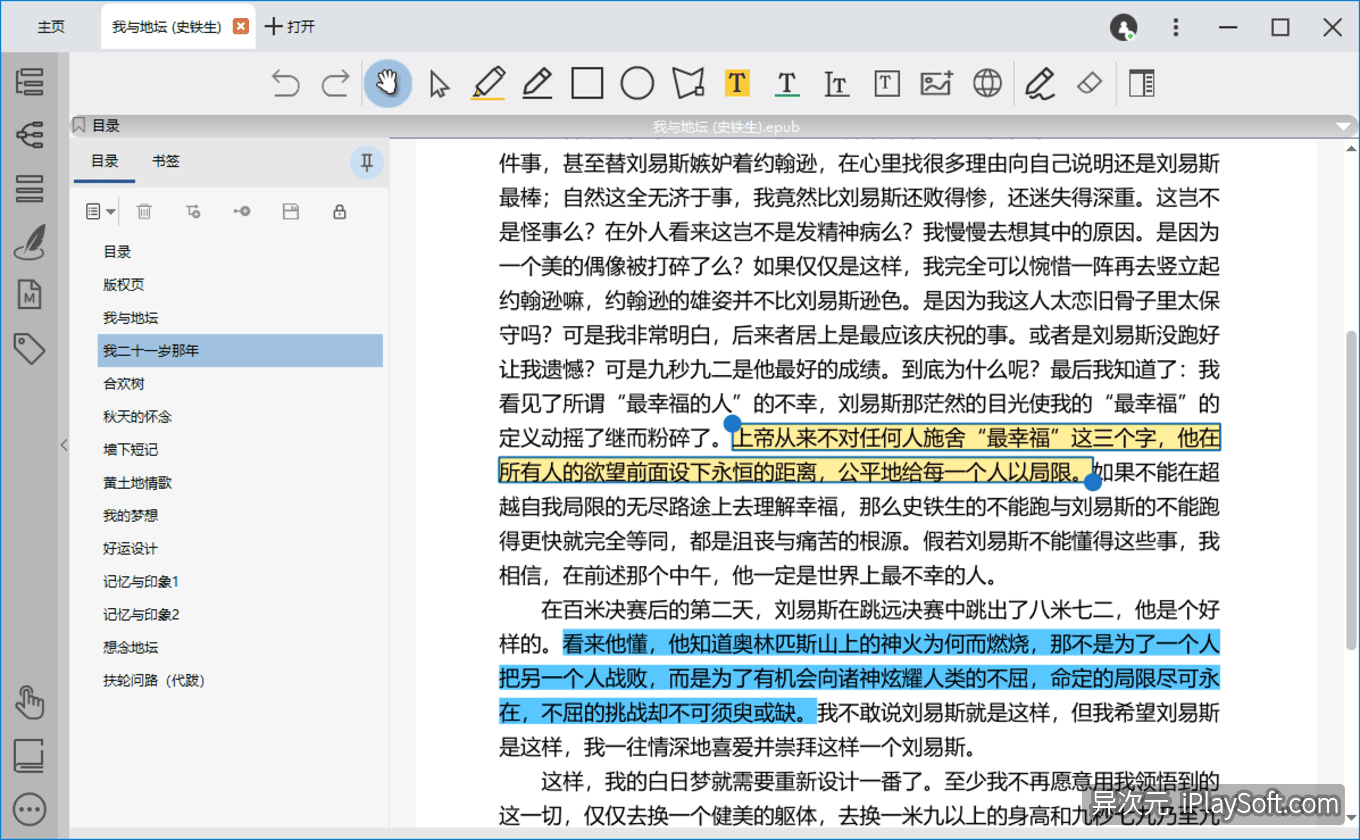Screen dimensions: 1360x840
Task: Go to the 主页 tab
Action: click(50, 27)
